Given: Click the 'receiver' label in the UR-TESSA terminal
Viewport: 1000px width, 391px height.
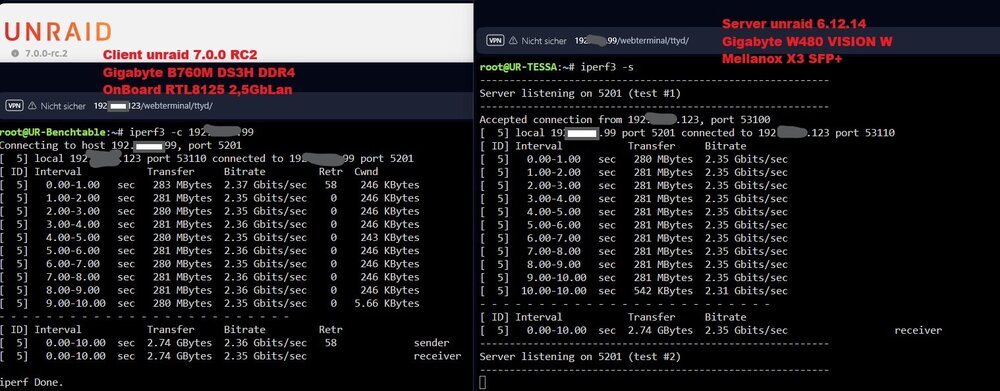Looking at the screenshot, I should (918, 330).
